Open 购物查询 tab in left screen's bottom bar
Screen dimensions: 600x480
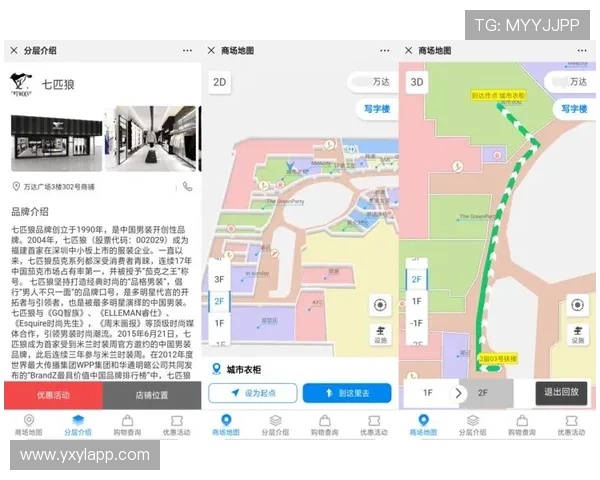pos(127,425)
